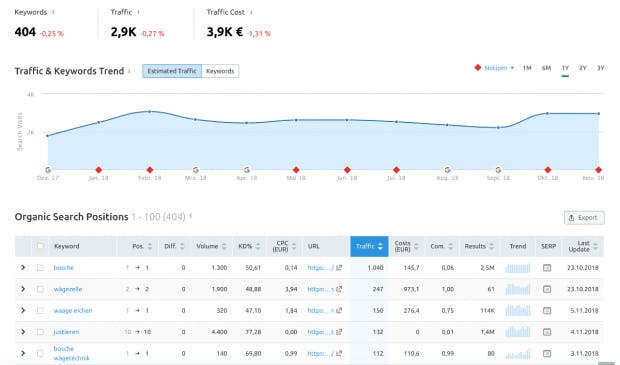The width and height of the screenshot is (620, 365).
Task: Sort table by the Diff. column arrows
Action: [182, 246]
